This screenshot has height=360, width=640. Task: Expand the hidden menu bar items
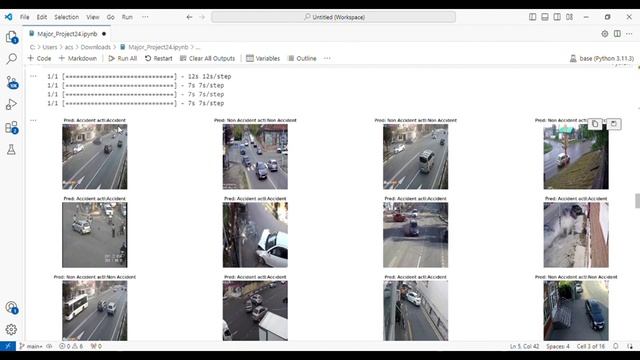coord(145,17)
